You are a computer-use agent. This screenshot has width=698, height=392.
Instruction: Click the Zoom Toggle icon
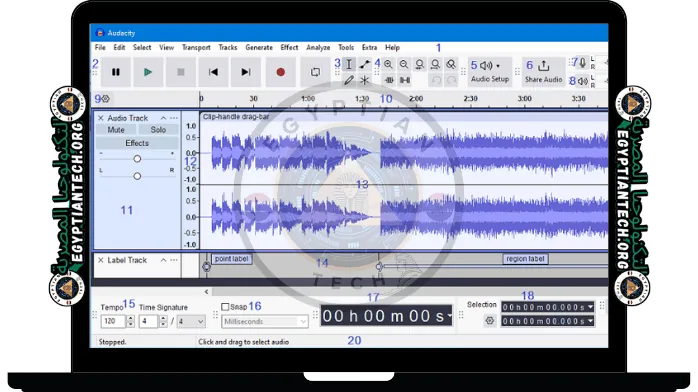tap(450, 65)
